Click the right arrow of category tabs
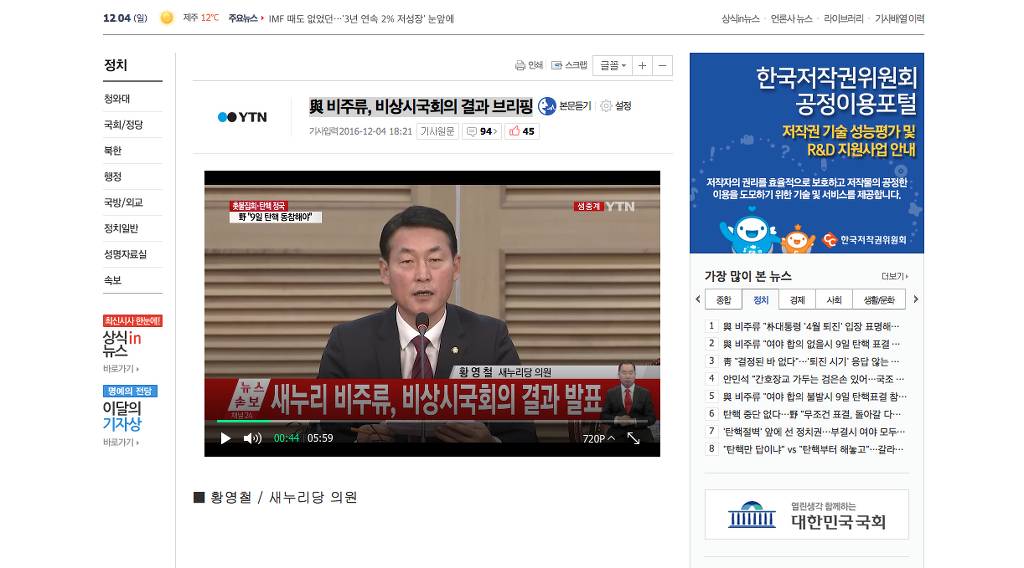 916,299
